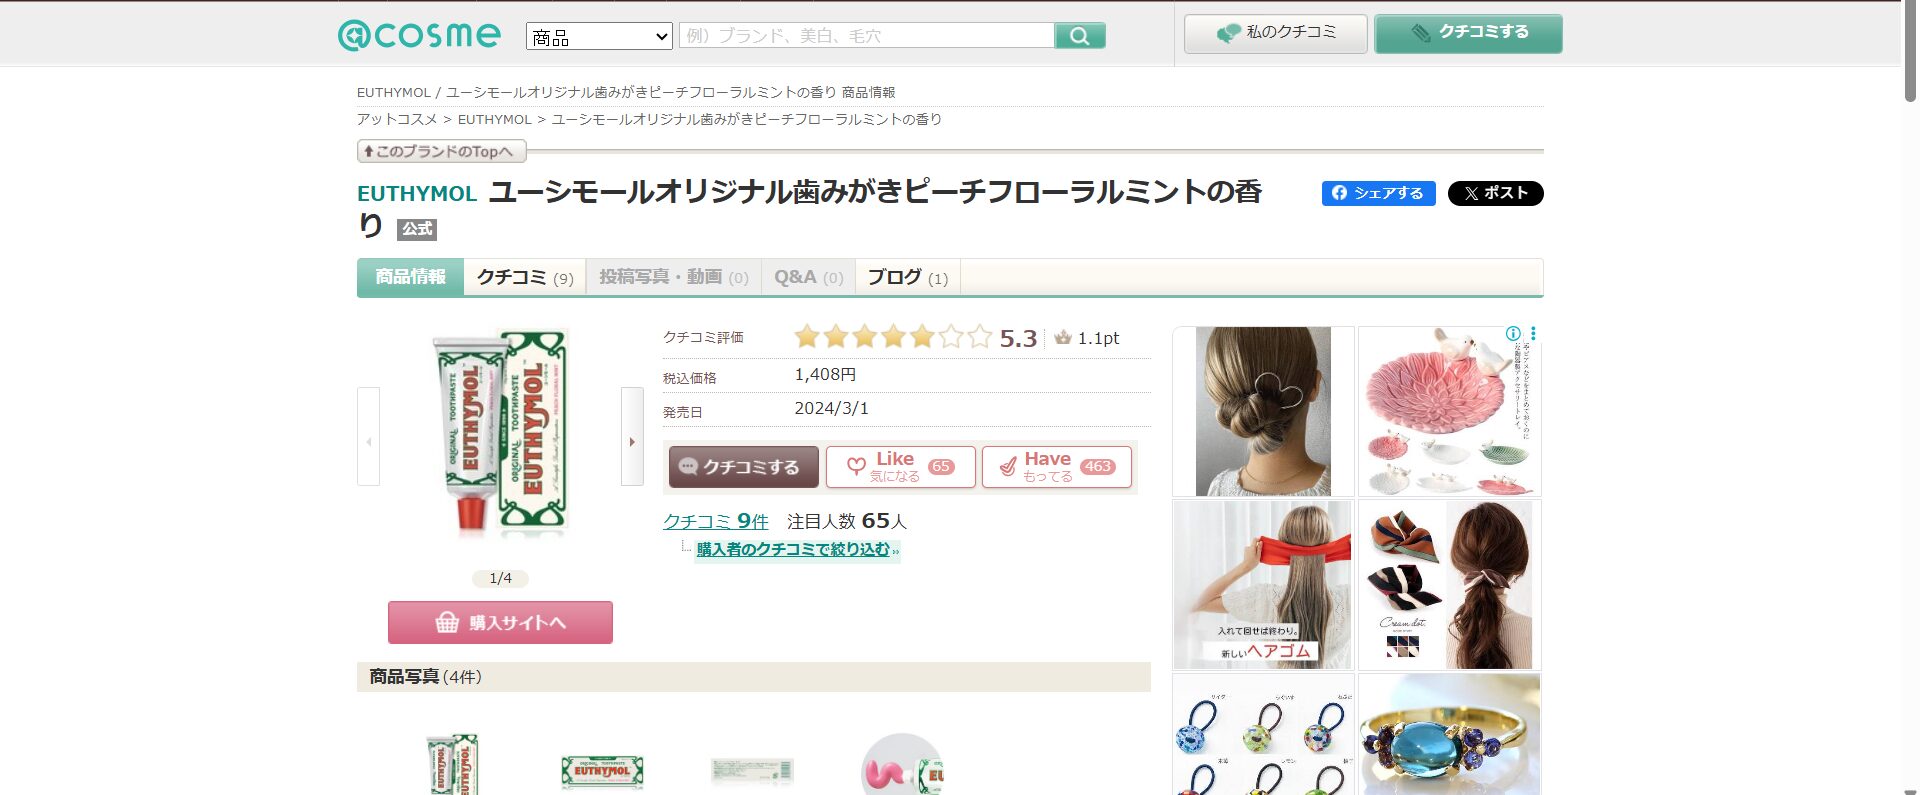Image resolution: width=1920 pixels, height=795 pixels.
Task: Click the 1/4 image counter
Action: tap(500, 578)
